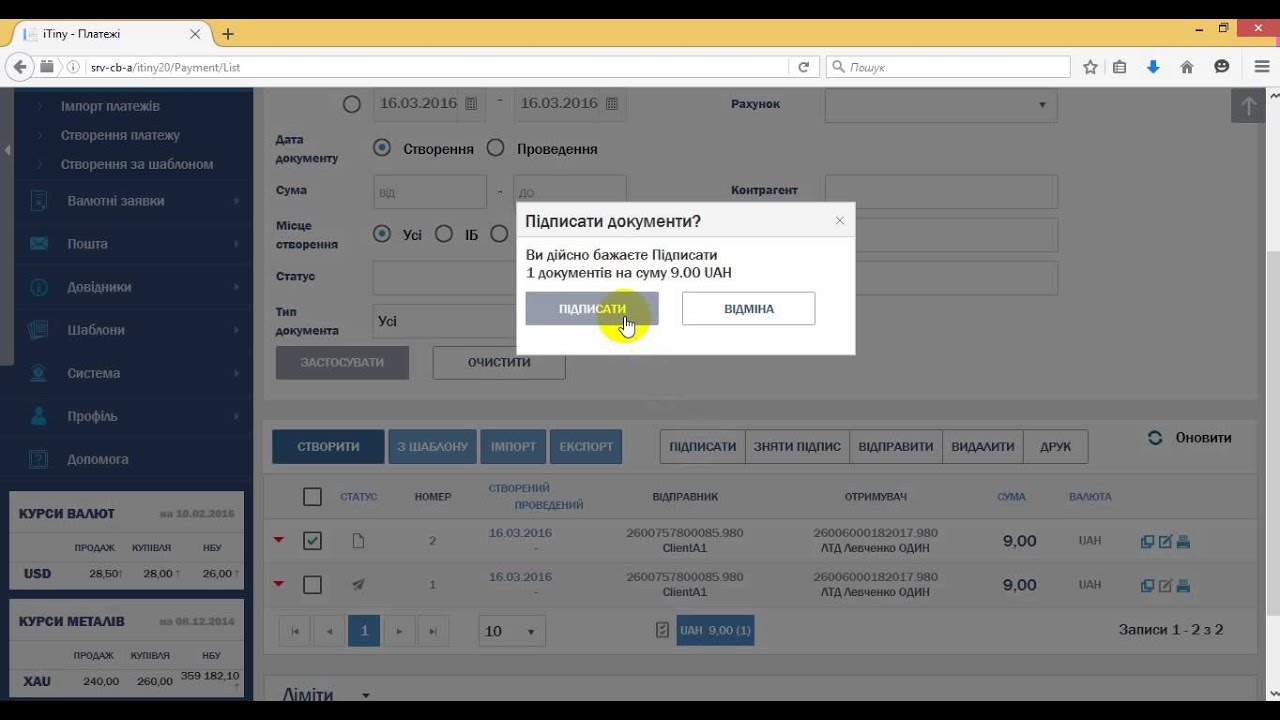This screenshot has height=720, width=1280.
Task: Click the Firefox search box Пошук
Action: (x=948, y=67)
